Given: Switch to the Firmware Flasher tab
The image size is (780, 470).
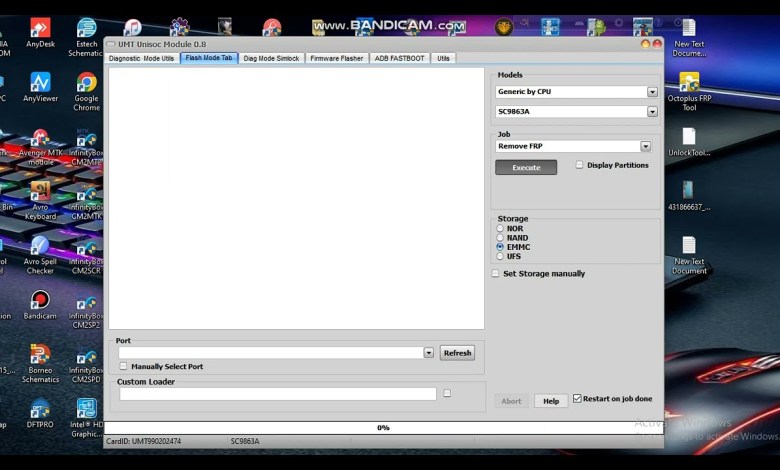Looking at the screenshot, I should click(337, 58).
